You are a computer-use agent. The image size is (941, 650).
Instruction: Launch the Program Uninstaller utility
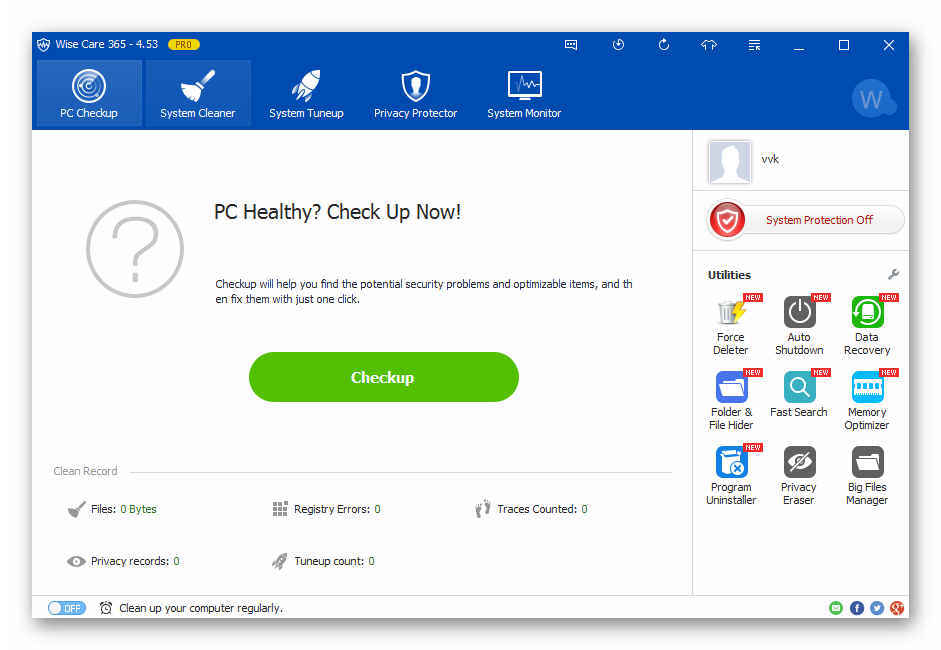click(730, 475)
